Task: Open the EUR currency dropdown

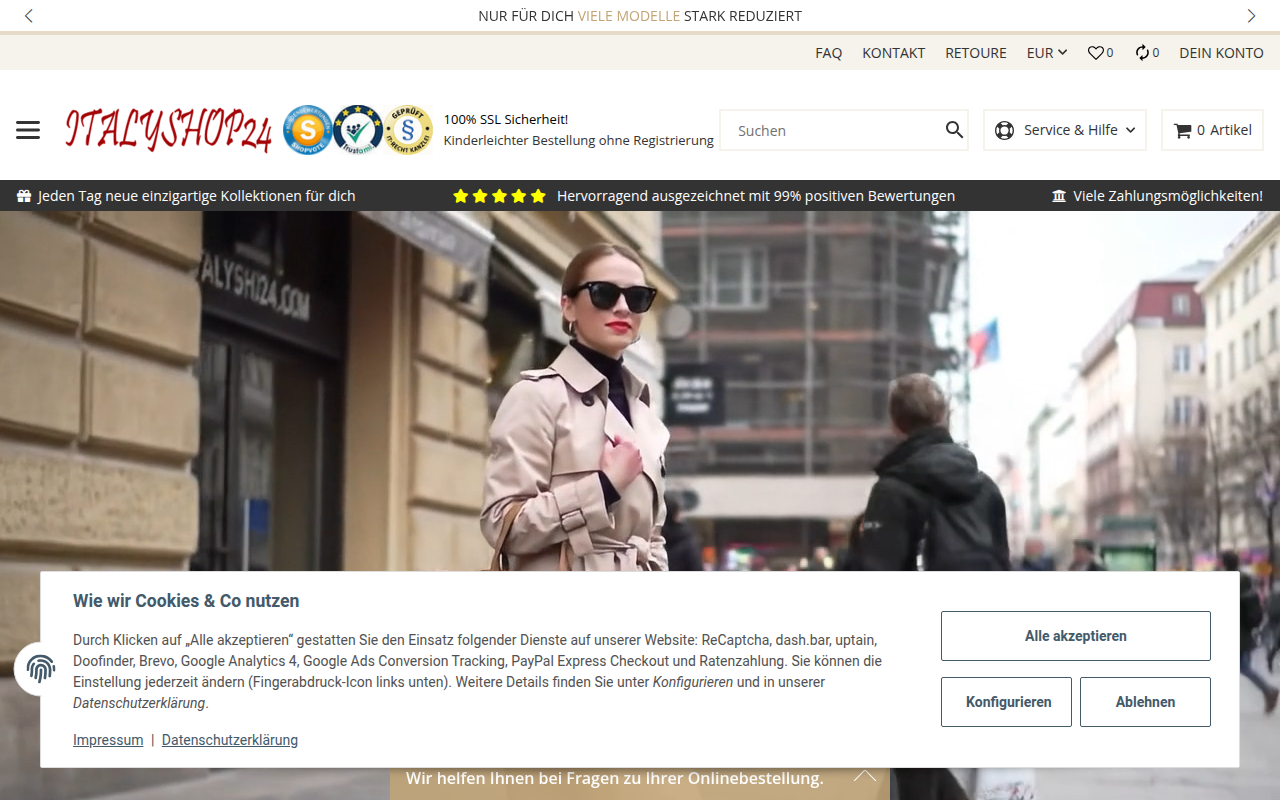Action: click(x=1047, y=53)
